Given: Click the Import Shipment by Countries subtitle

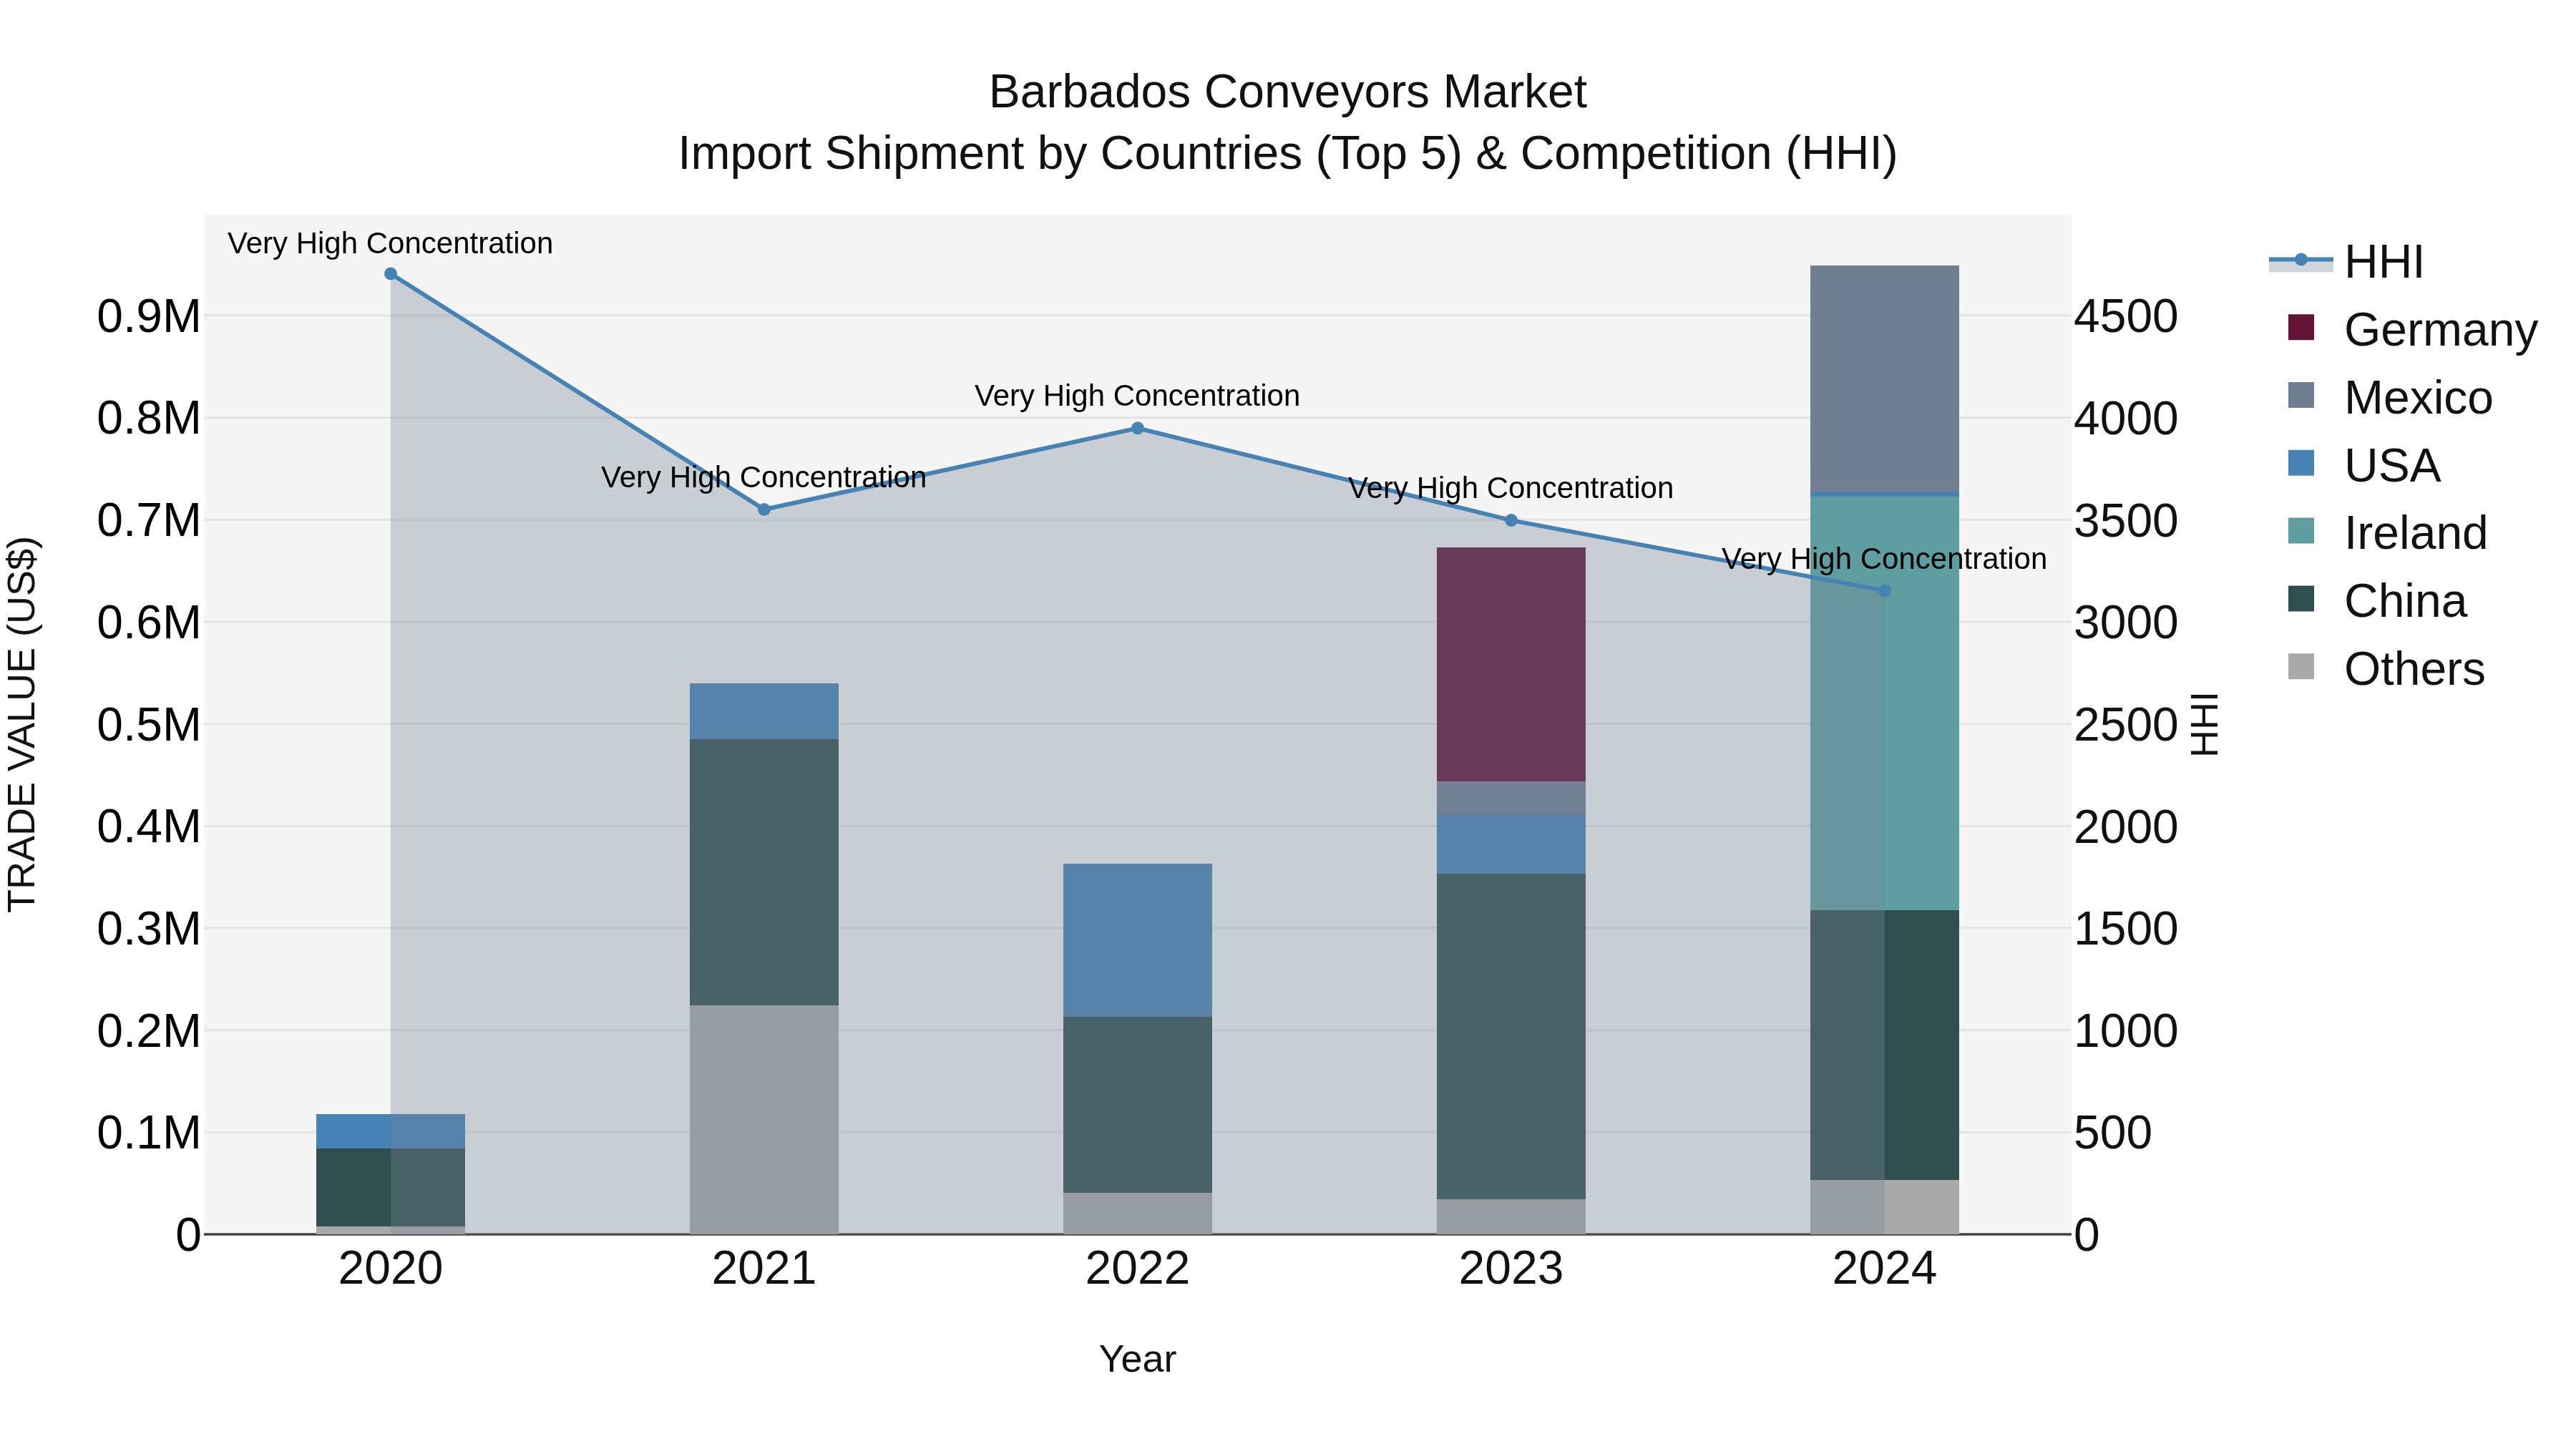Looking at the screenshot, I should 1287,154.
